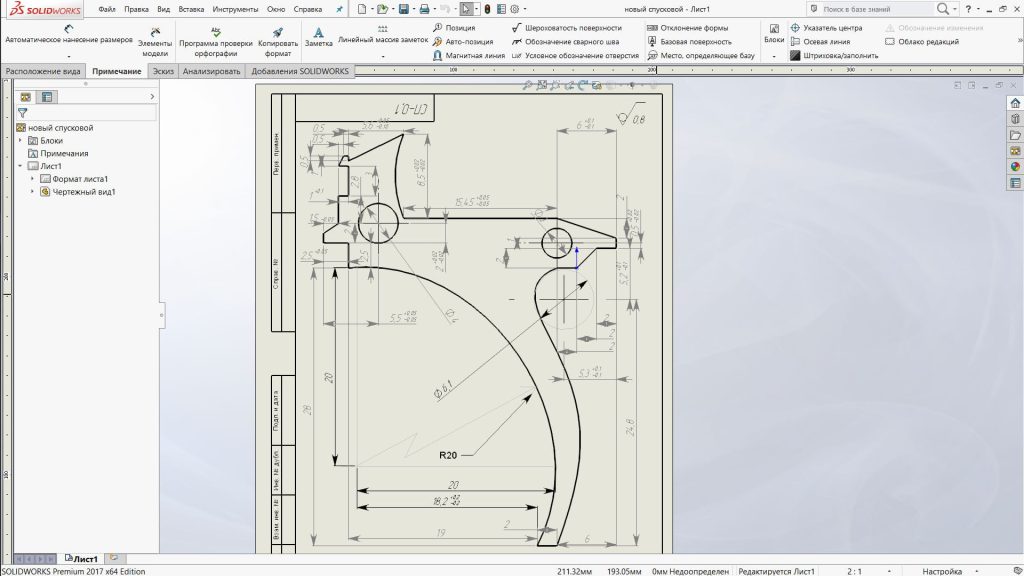
Task: Select the Указатель центра tool
Action: click(826, 28)
